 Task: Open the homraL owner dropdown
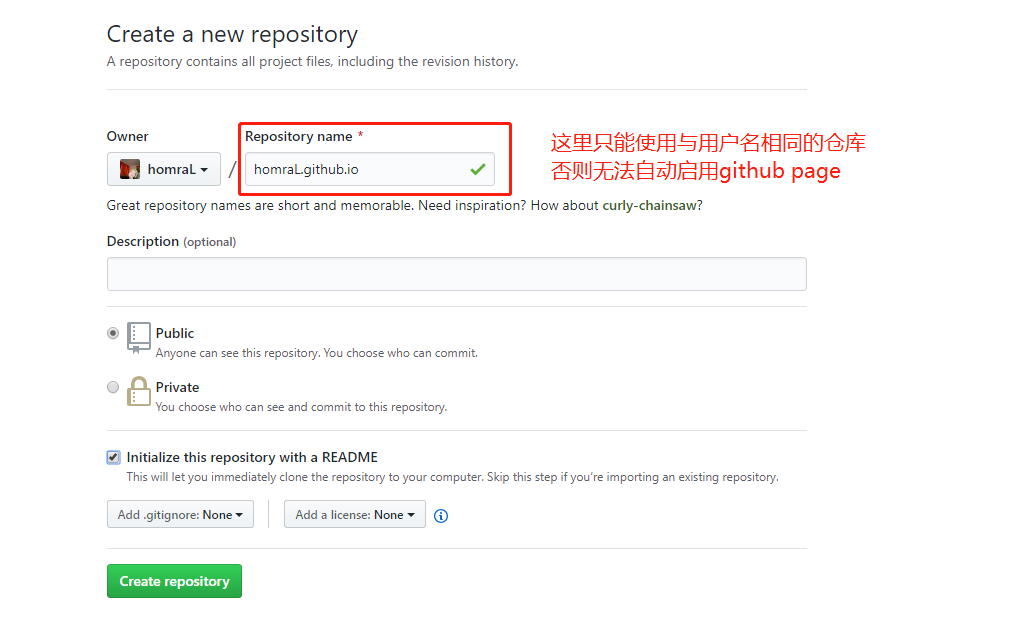164,169
